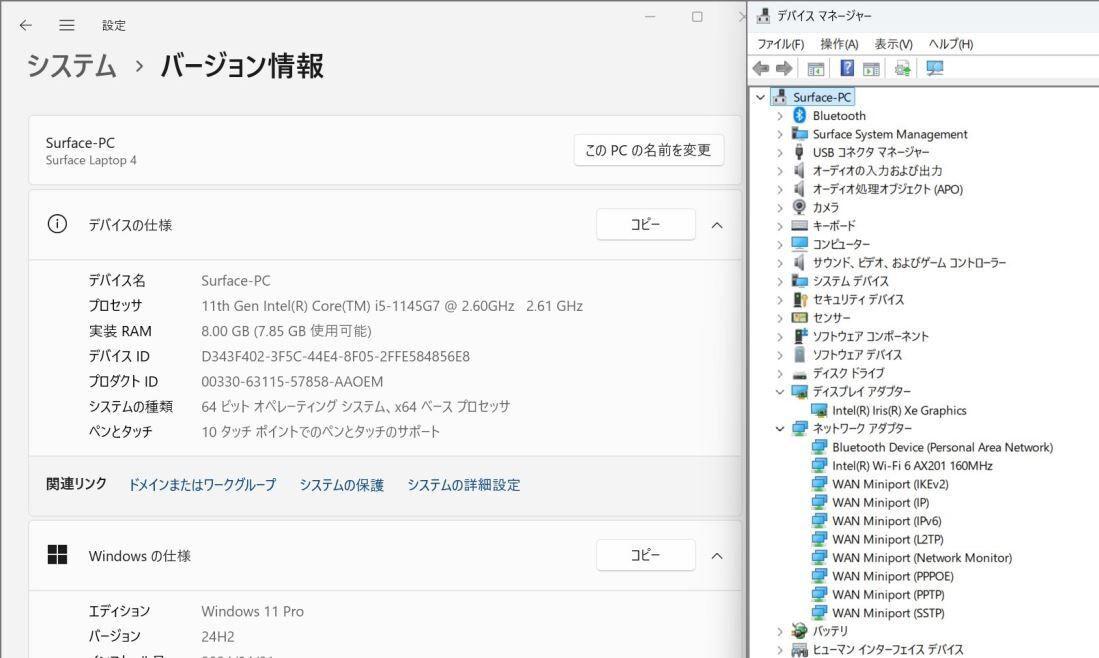Click the update driver toolbar icon in Device Manager
Image resolution: width=1099 pixels, height=658 pixels.
pyautogui.click(x=902, y=68)
